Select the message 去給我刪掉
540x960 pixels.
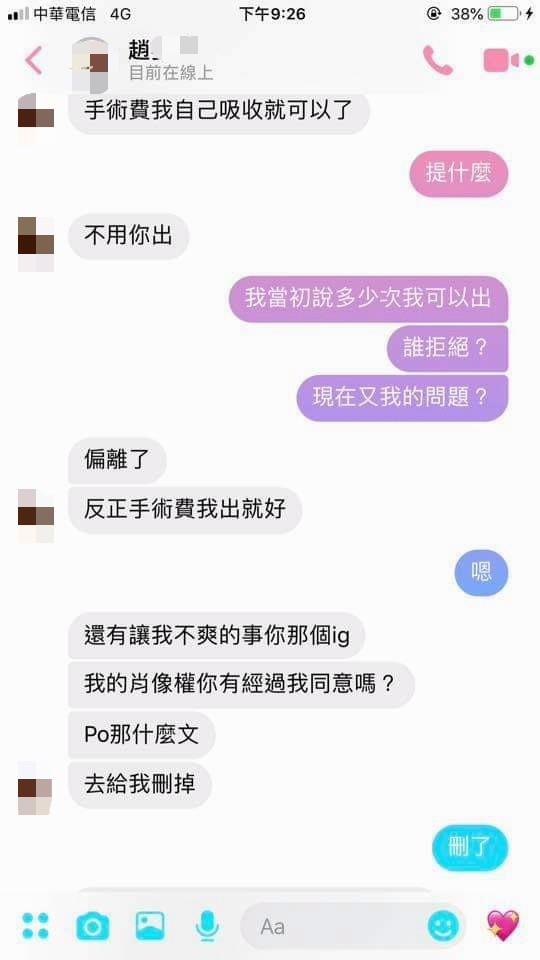click(x=140, y=785)
